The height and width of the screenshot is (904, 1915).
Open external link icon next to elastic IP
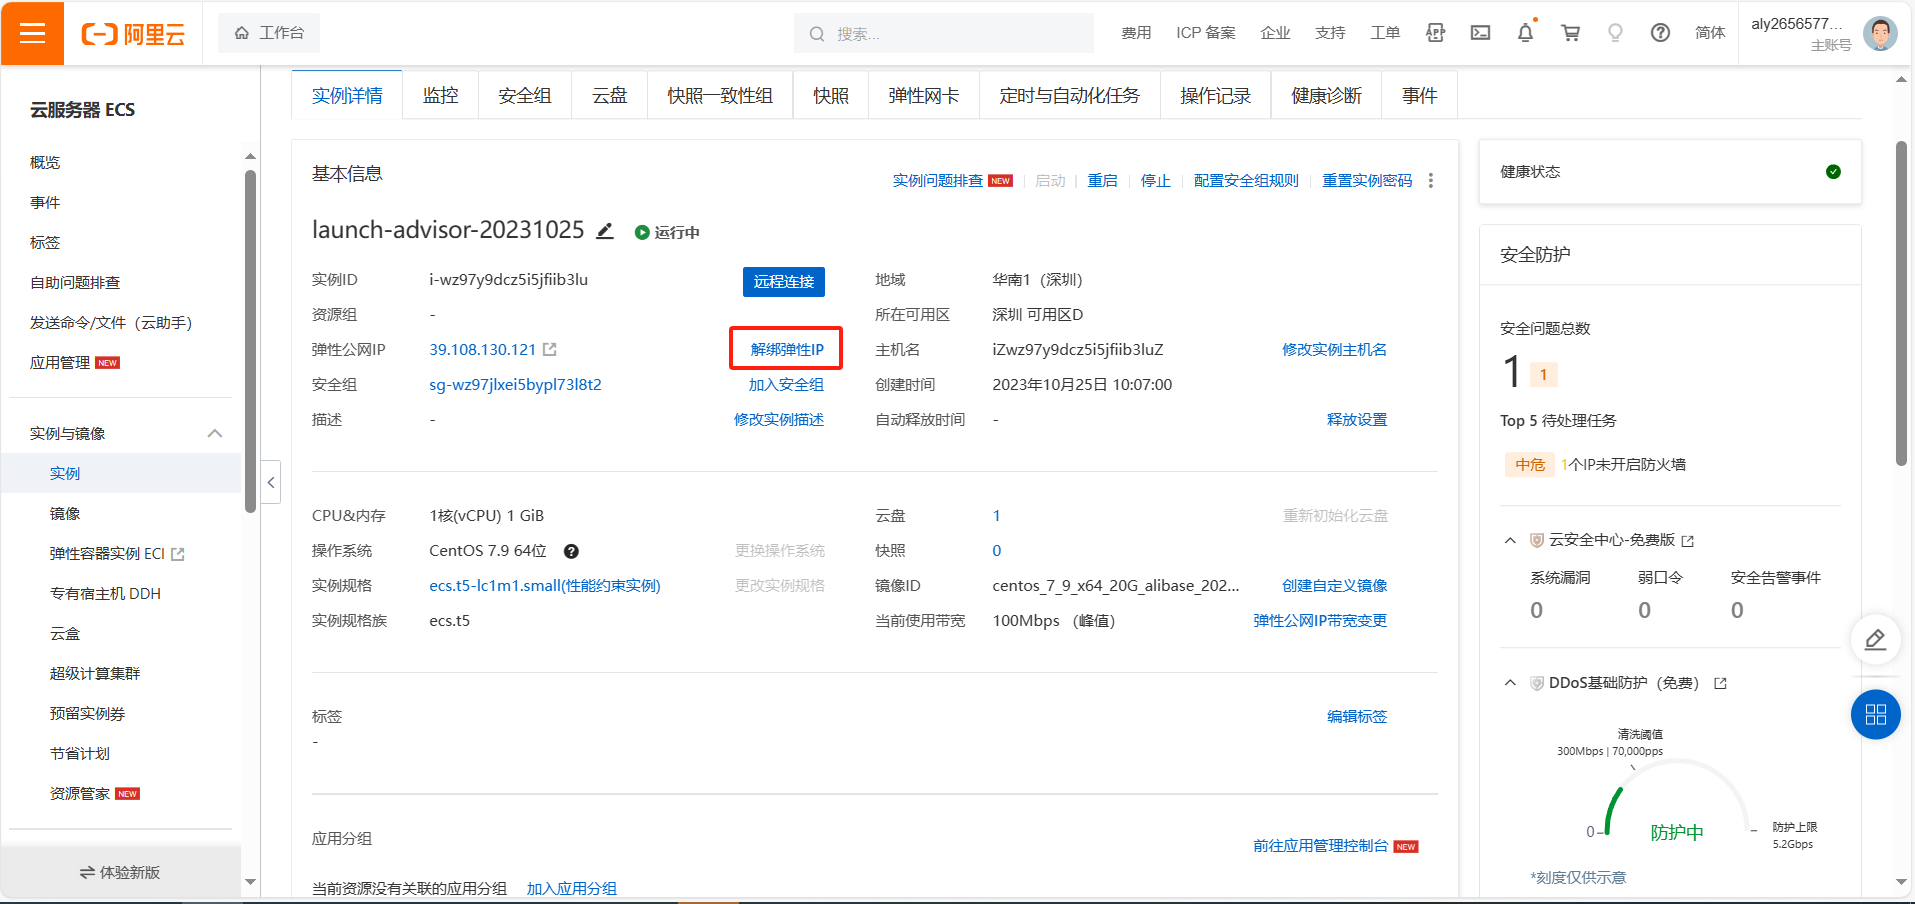coord(550,350)
